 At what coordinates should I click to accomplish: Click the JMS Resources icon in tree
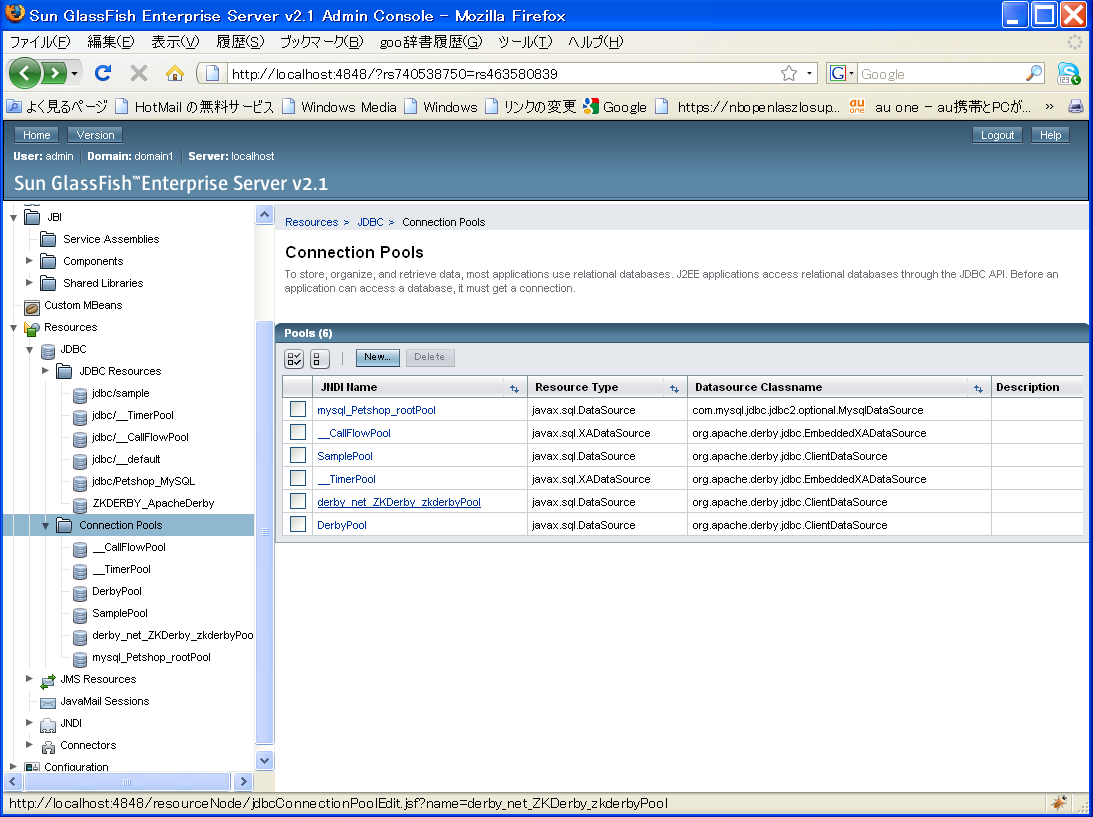[48, 680]
